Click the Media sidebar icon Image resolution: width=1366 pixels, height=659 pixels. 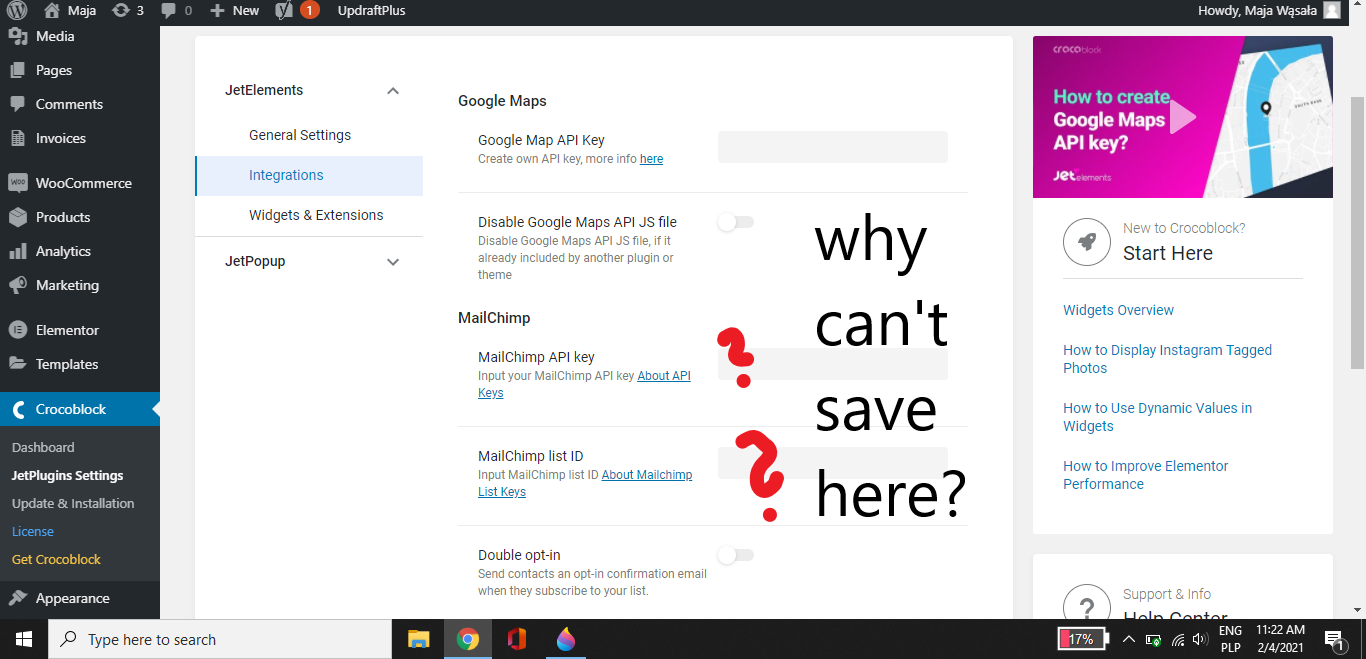(x=17, y=36)
